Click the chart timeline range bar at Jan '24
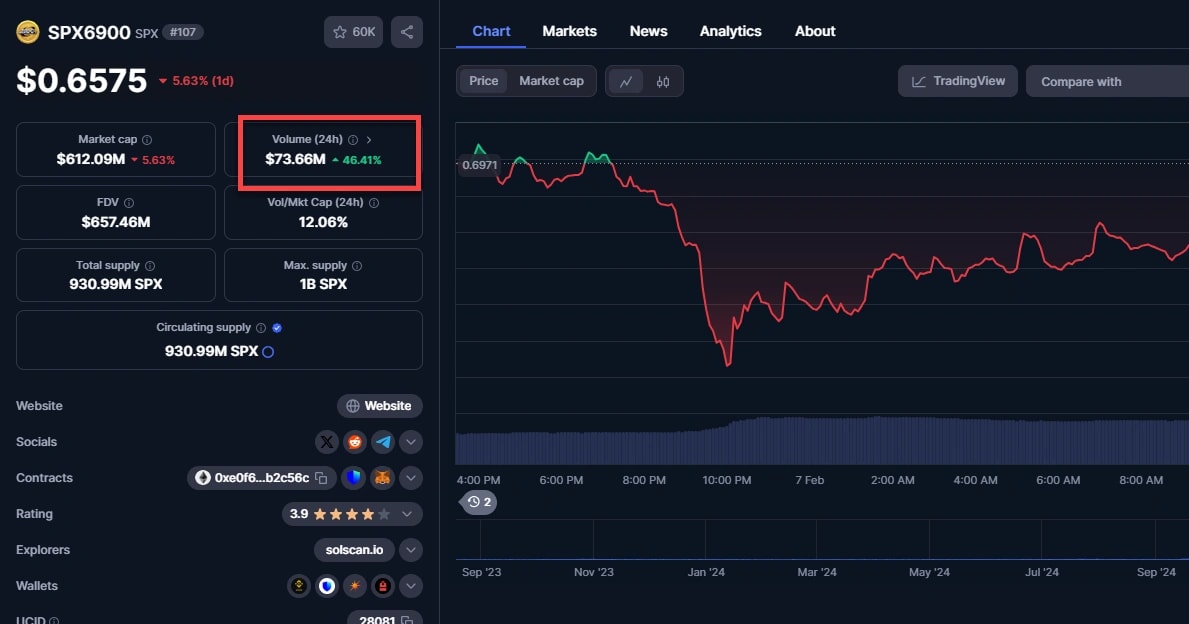This screenshot has height=624, width=1189. point(706,550)
